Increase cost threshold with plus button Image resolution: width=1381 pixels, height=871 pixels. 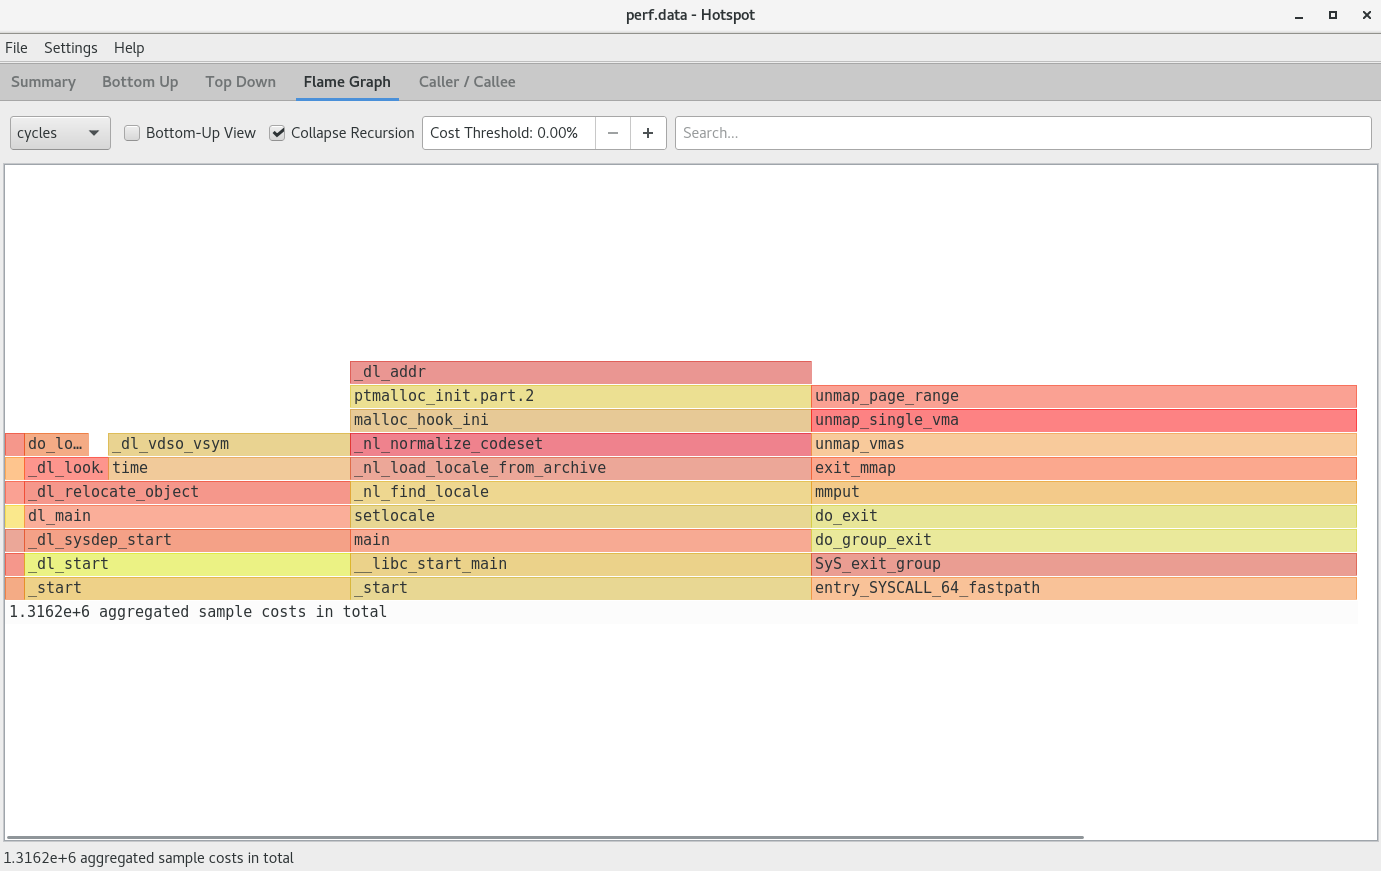[x=648, y=133]
